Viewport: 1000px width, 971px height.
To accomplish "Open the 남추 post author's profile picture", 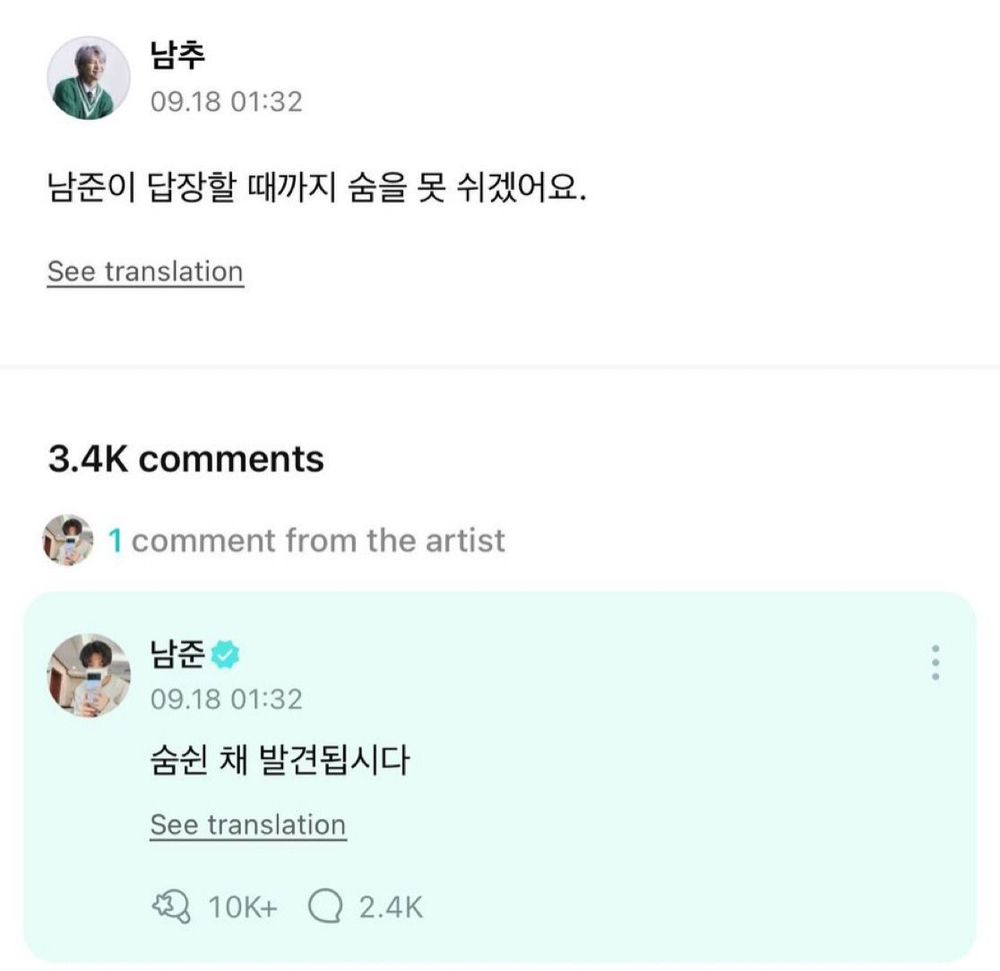I will coord(89,78).
